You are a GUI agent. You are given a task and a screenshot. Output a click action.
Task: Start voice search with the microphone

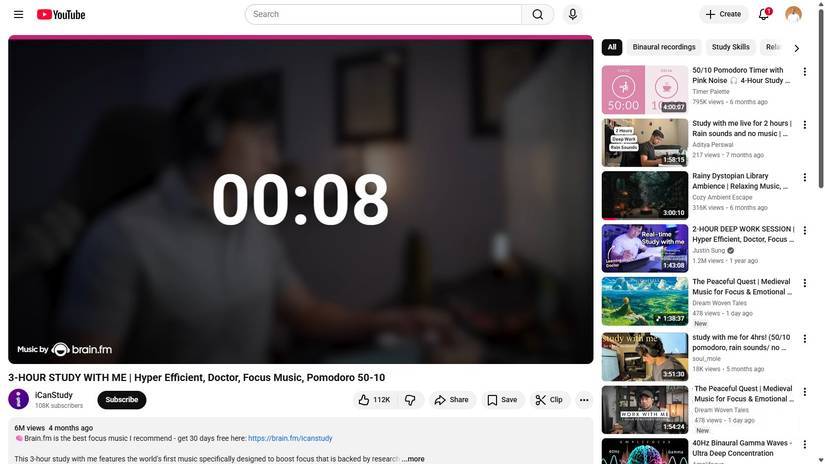[x=572, y=14]
